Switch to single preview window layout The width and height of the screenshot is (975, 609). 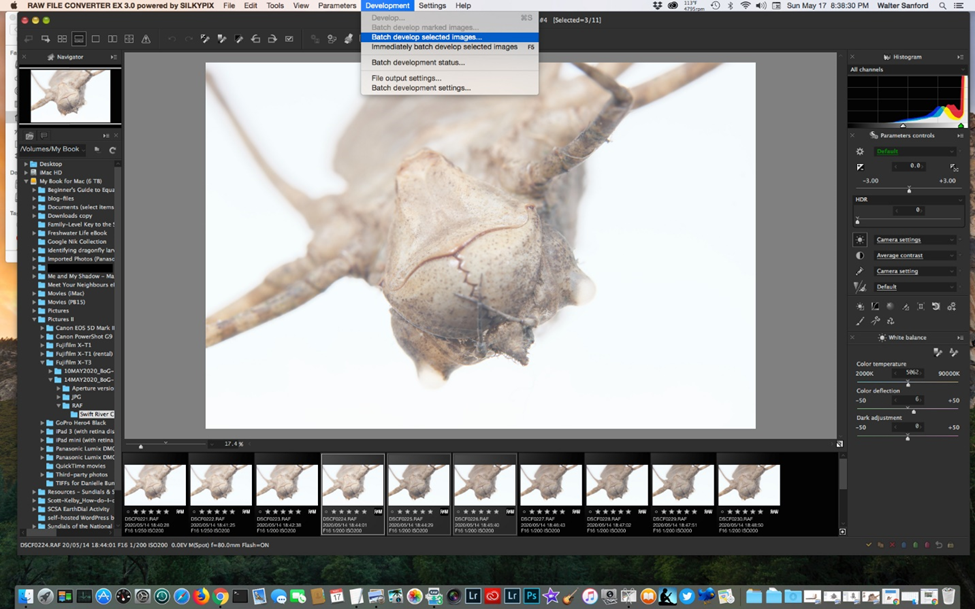96,39
